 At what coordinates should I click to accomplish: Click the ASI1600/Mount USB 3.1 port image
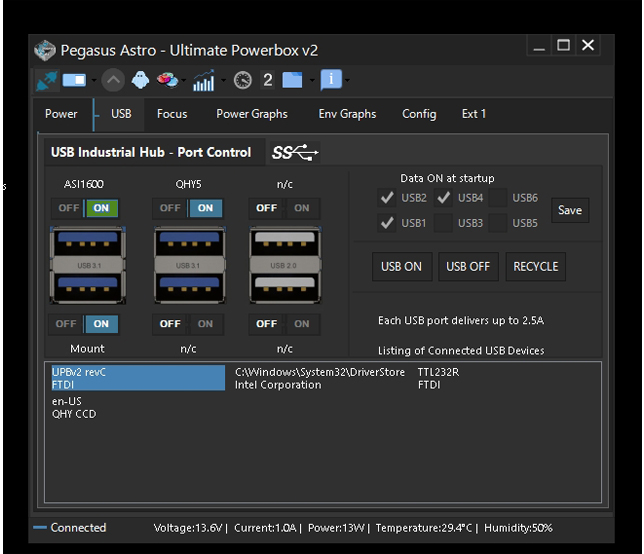pos(87,265)
